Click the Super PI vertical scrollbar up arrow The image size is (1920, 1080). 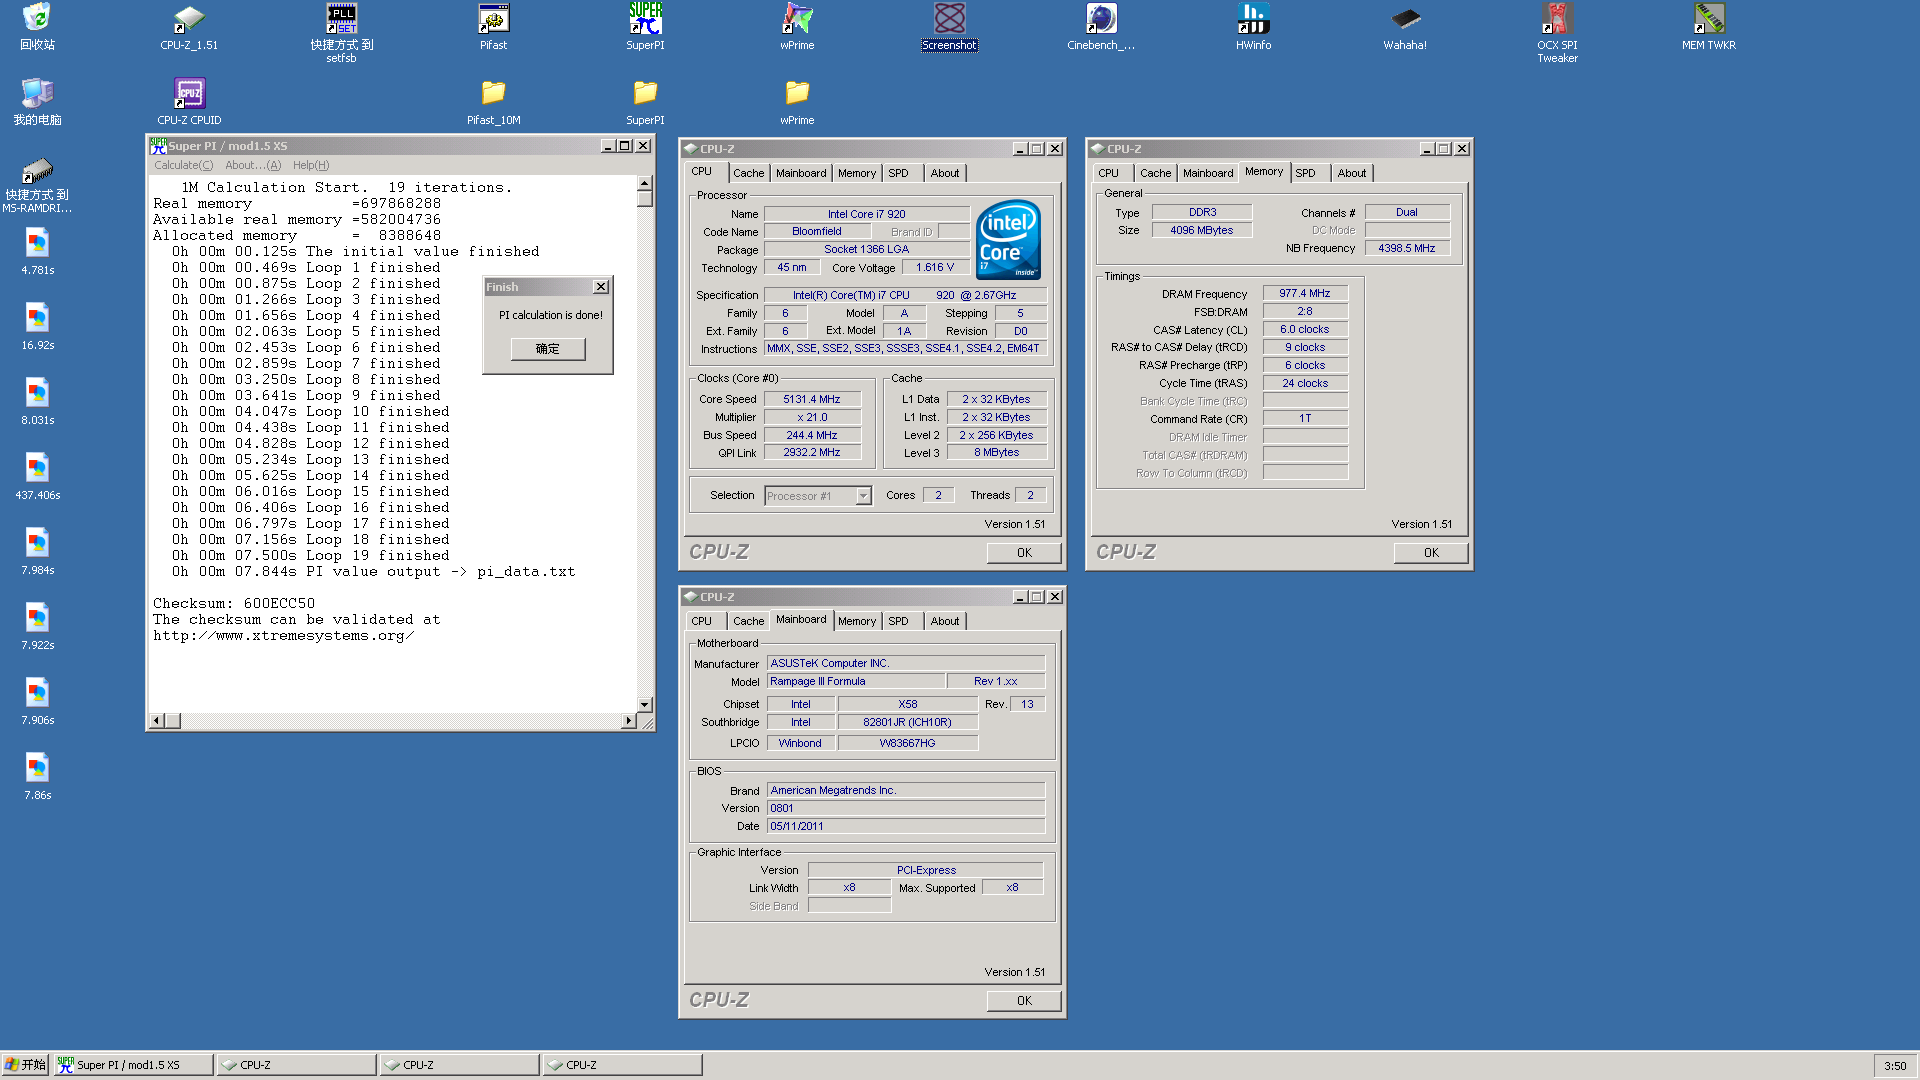click(x=645, y=183)
